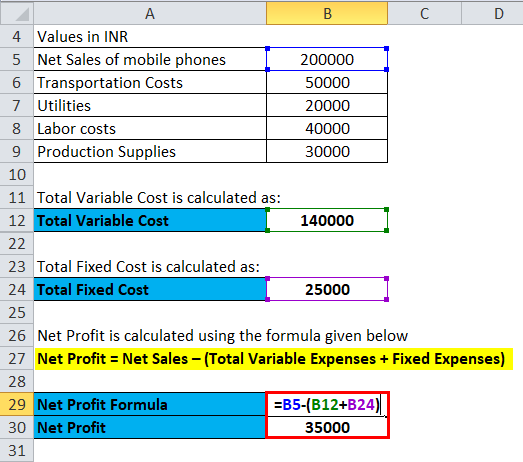
Task: Click the blue 'Net Profit' label cell
Action: 150,427
